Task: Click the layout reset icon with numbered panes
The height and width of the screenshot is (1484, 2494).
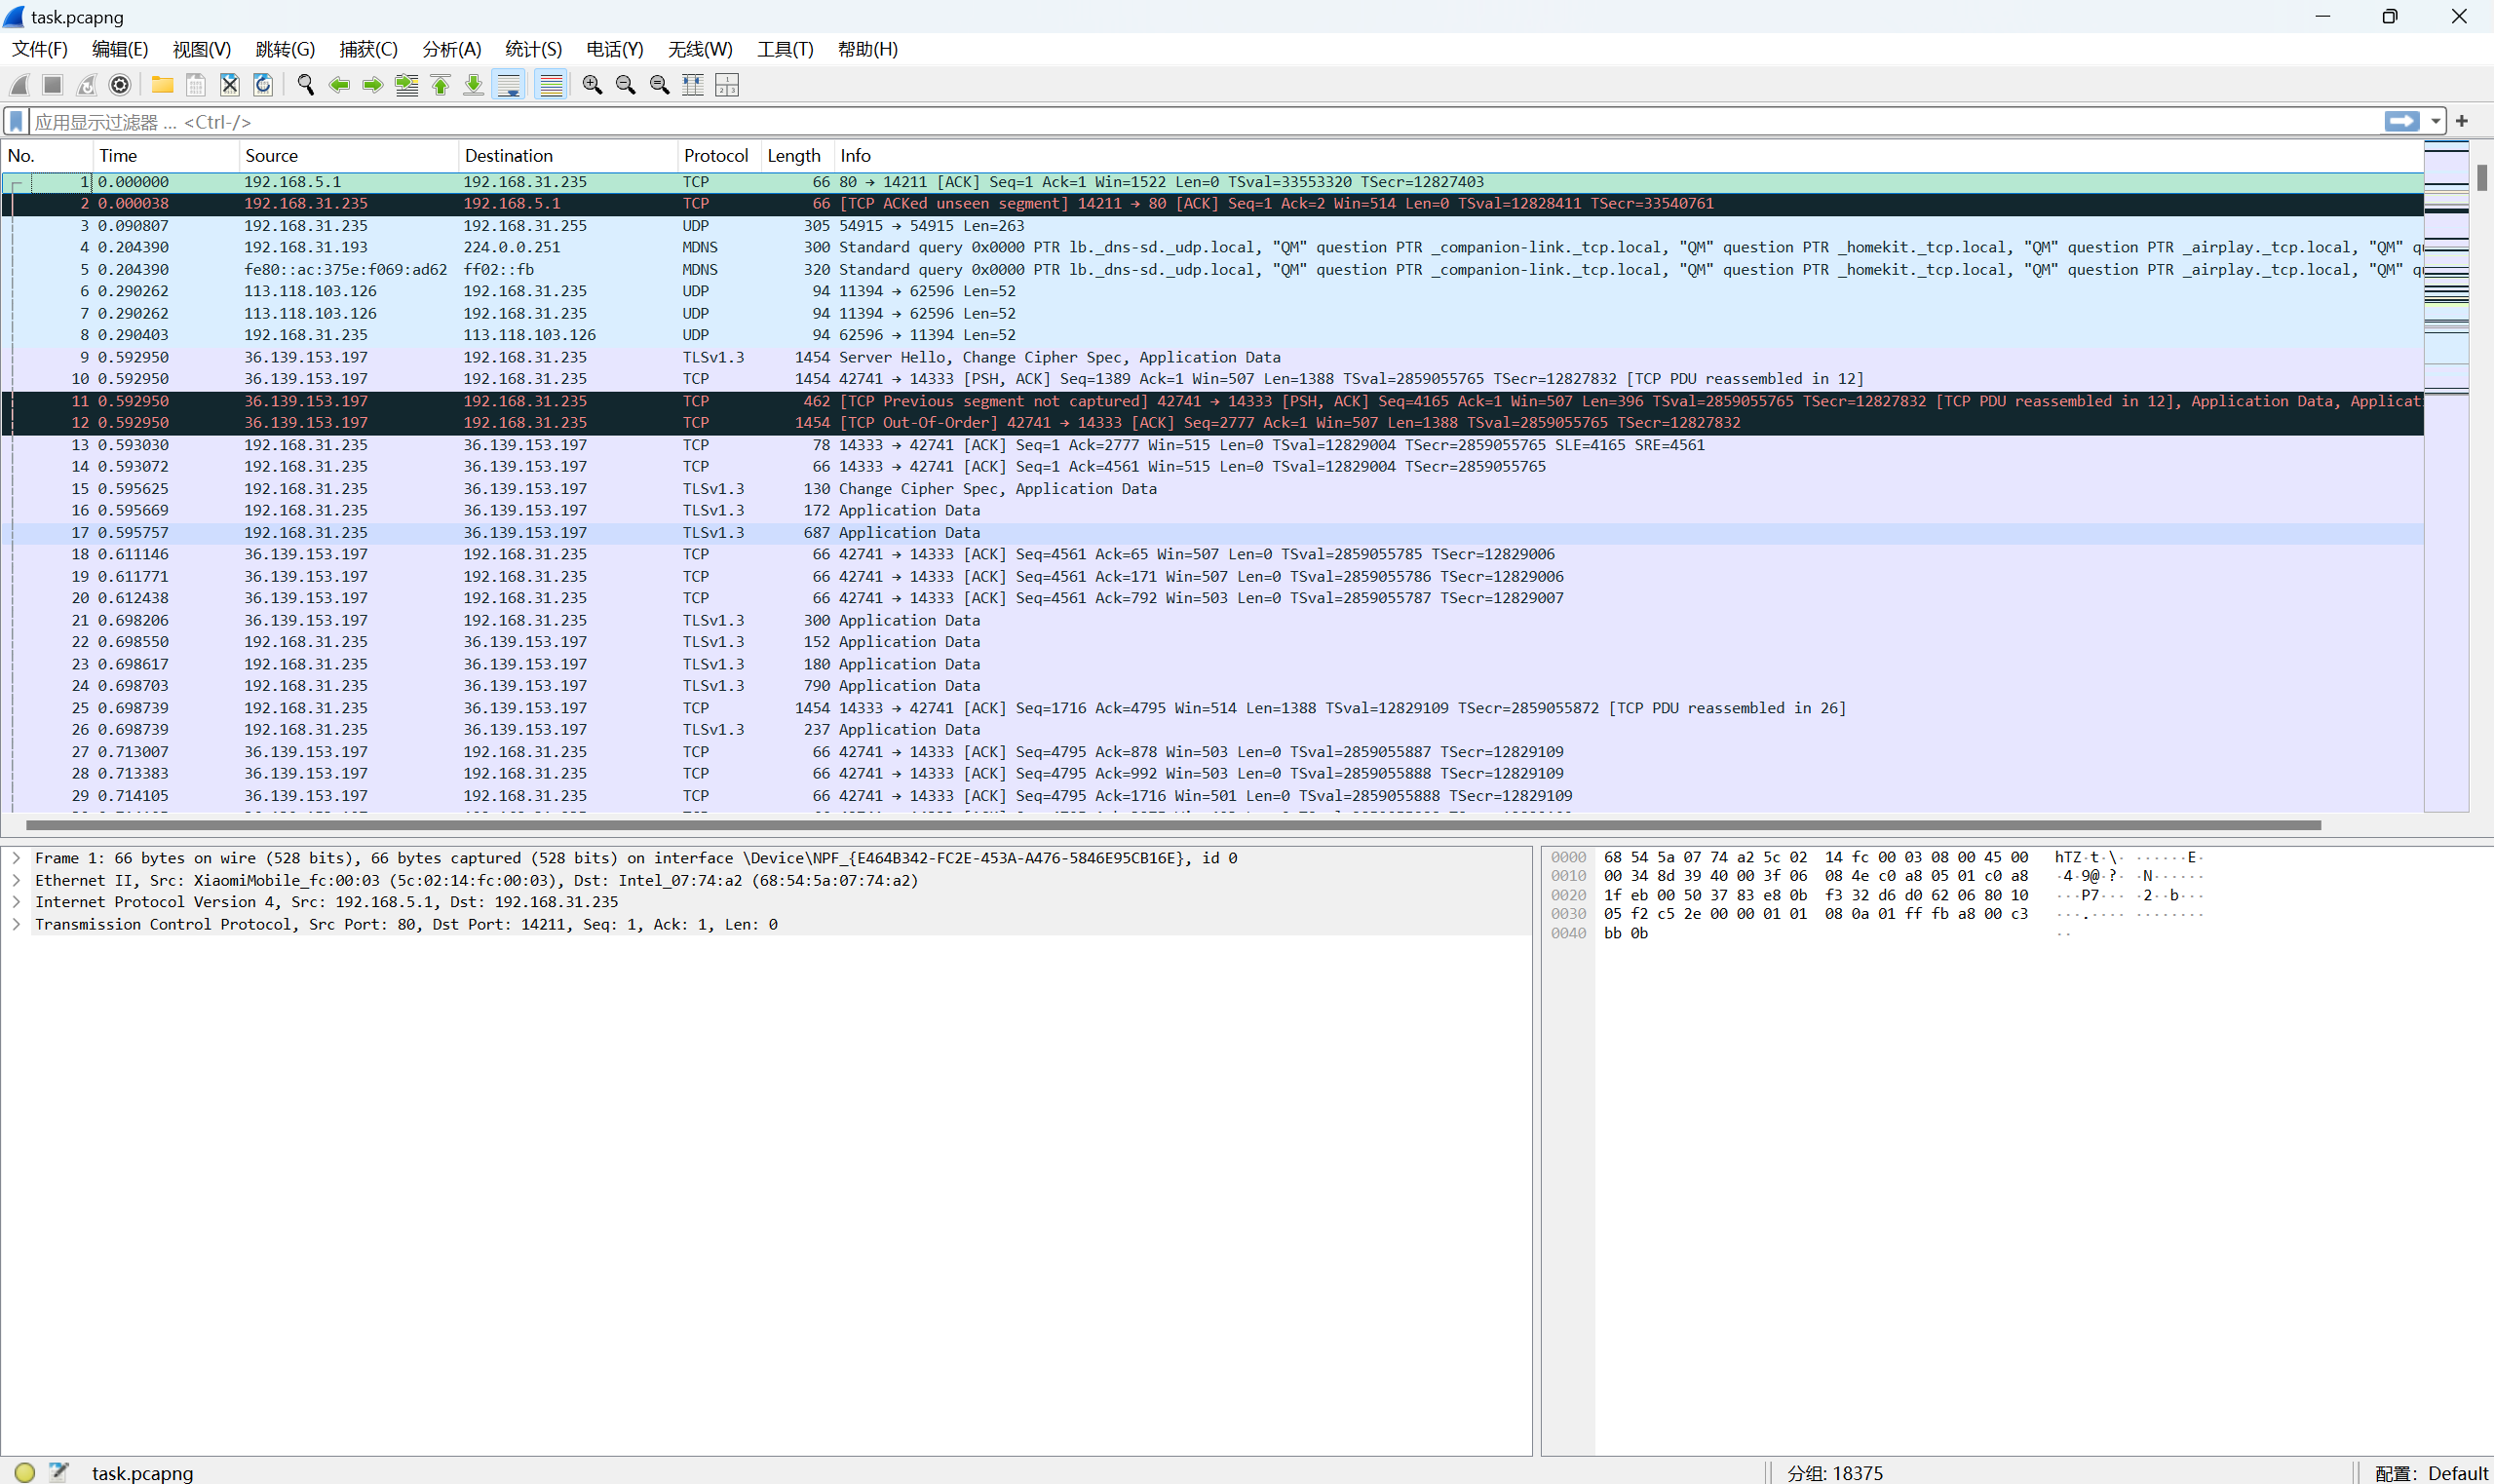Action: 727,85
